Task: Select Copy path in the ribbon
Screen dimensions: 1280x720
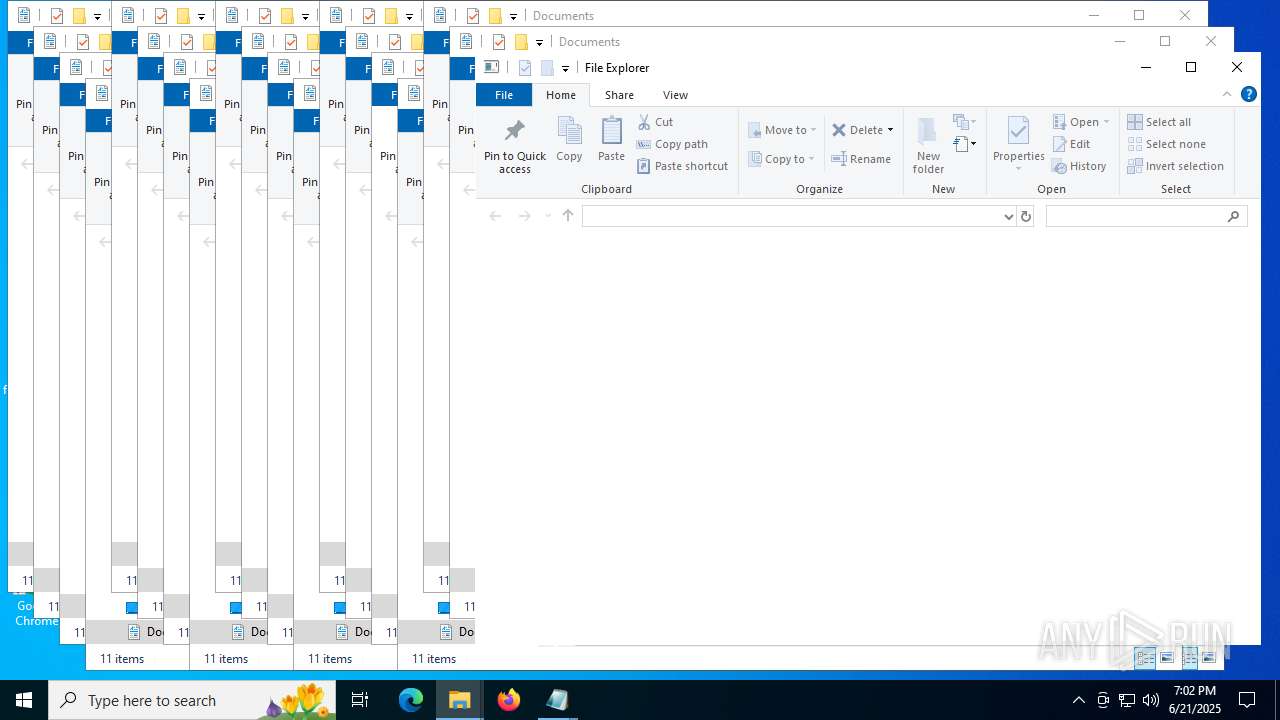Action: point(672,144)
